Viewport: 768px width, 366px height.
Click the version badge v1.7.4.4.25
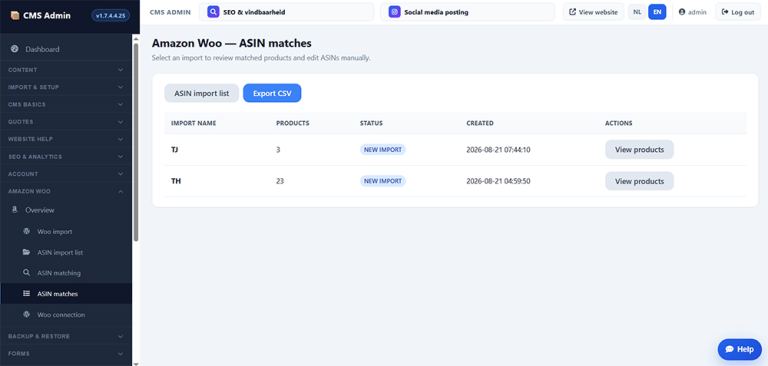pyautogui.click(x=110, y=16)
